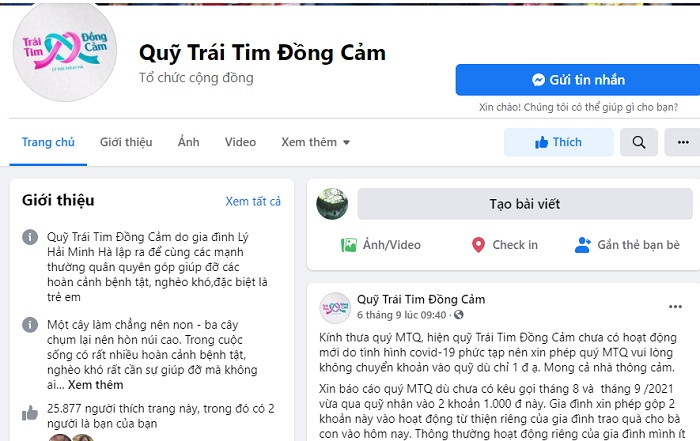Switch to the Ảnh tab

click(x=188, y=142)
